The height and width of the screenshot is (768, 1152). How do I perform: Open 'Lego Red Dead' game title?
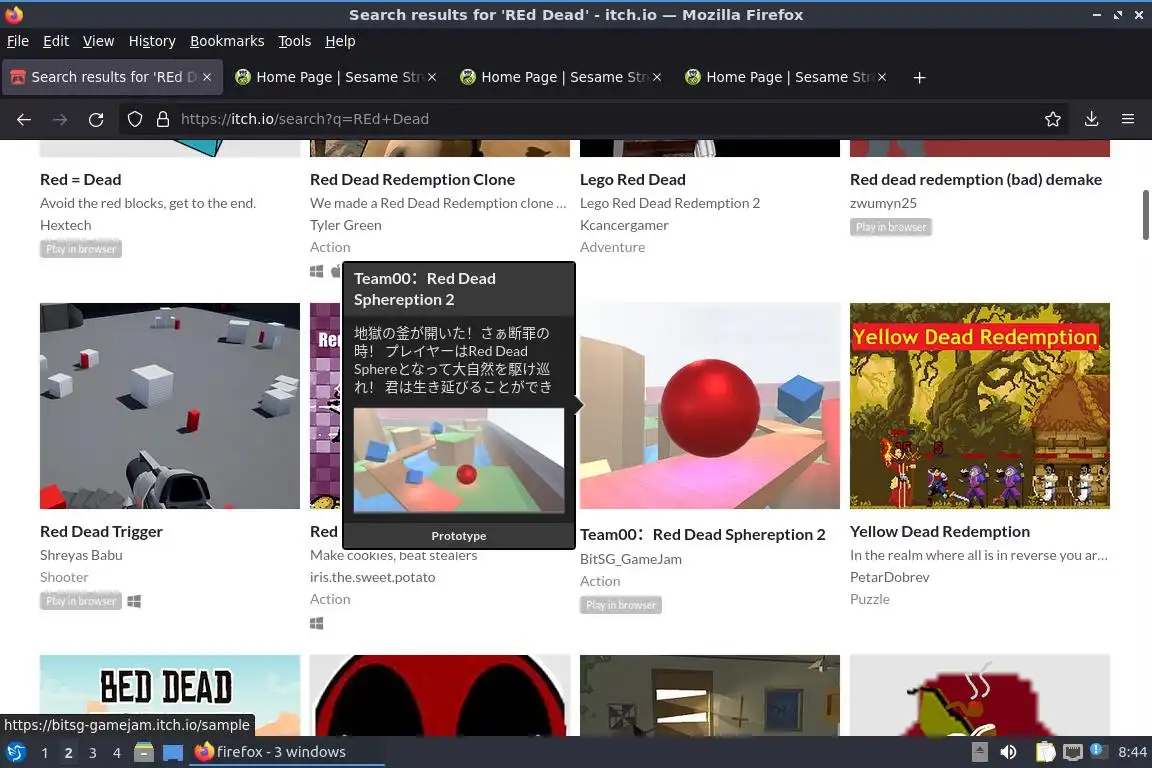click(633, 179)
